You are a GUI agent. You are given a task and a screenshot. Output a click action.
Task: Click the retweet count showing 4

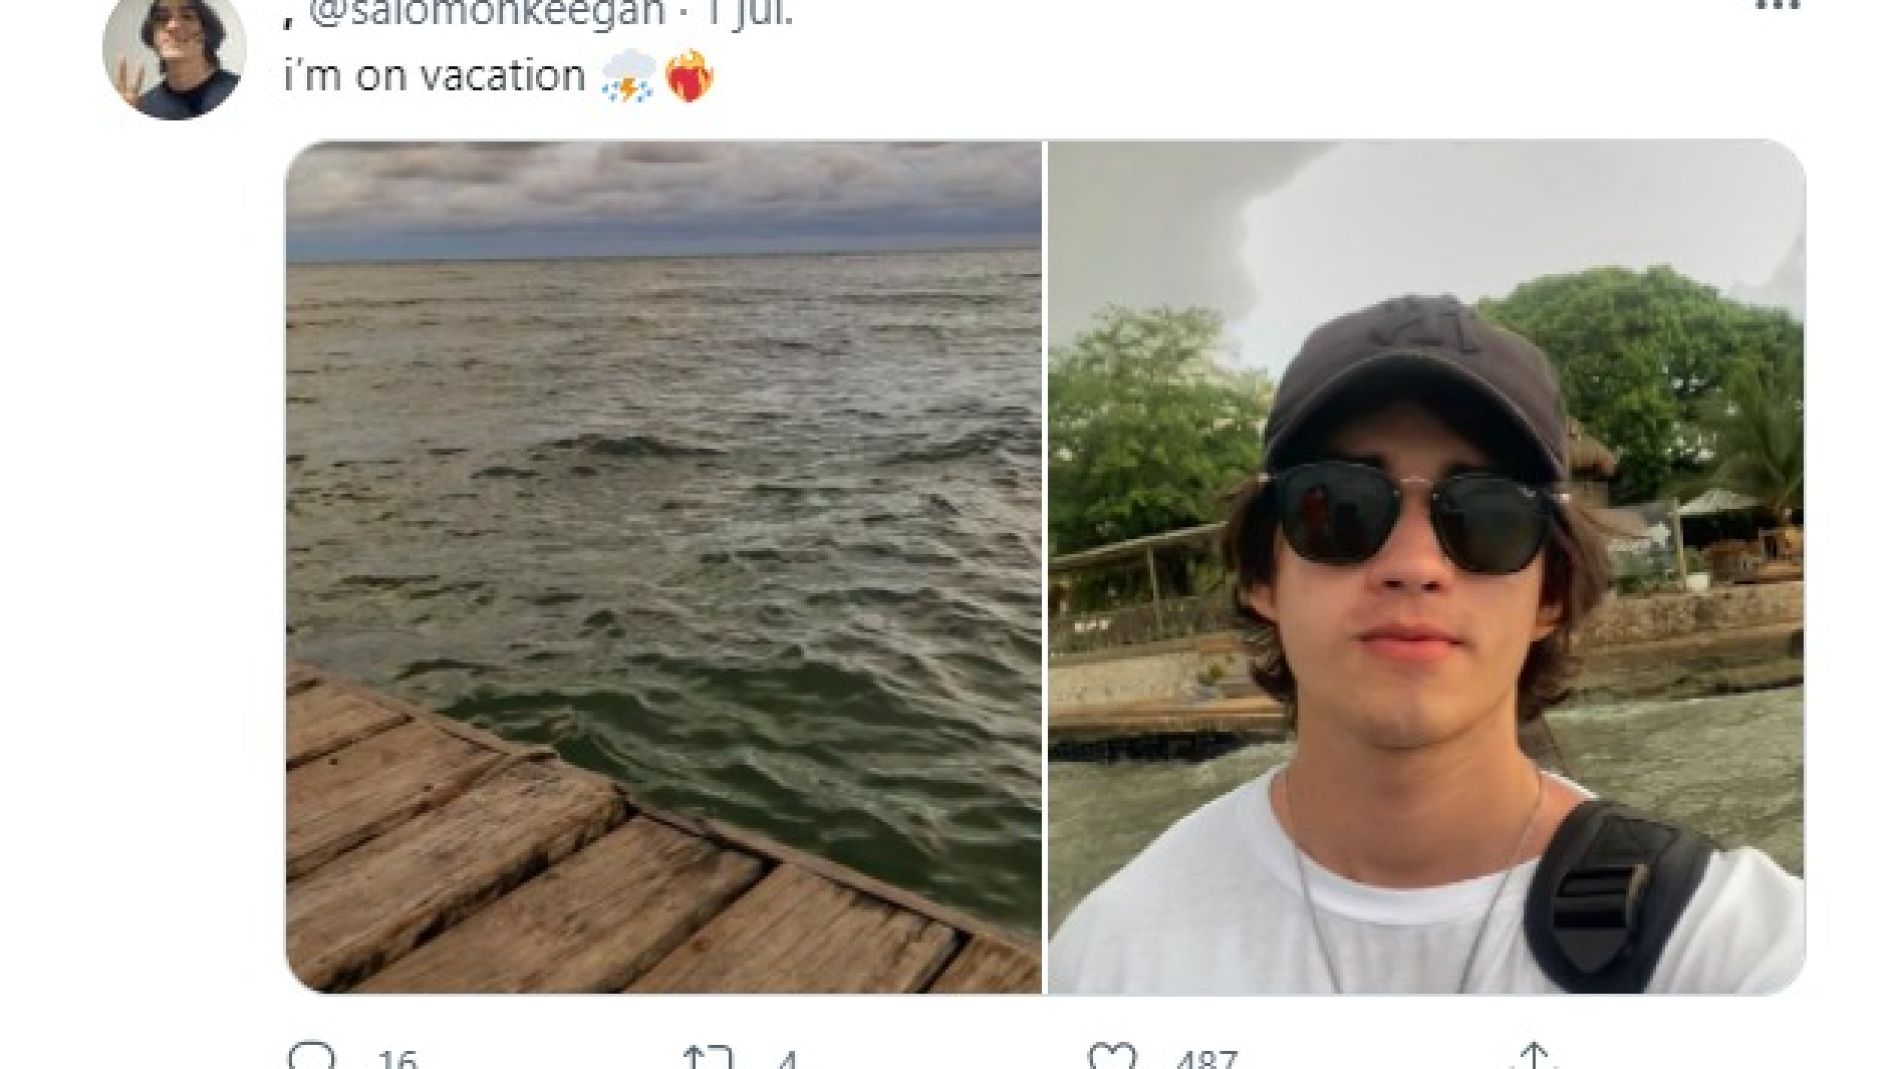click(x=787, y=1060)
